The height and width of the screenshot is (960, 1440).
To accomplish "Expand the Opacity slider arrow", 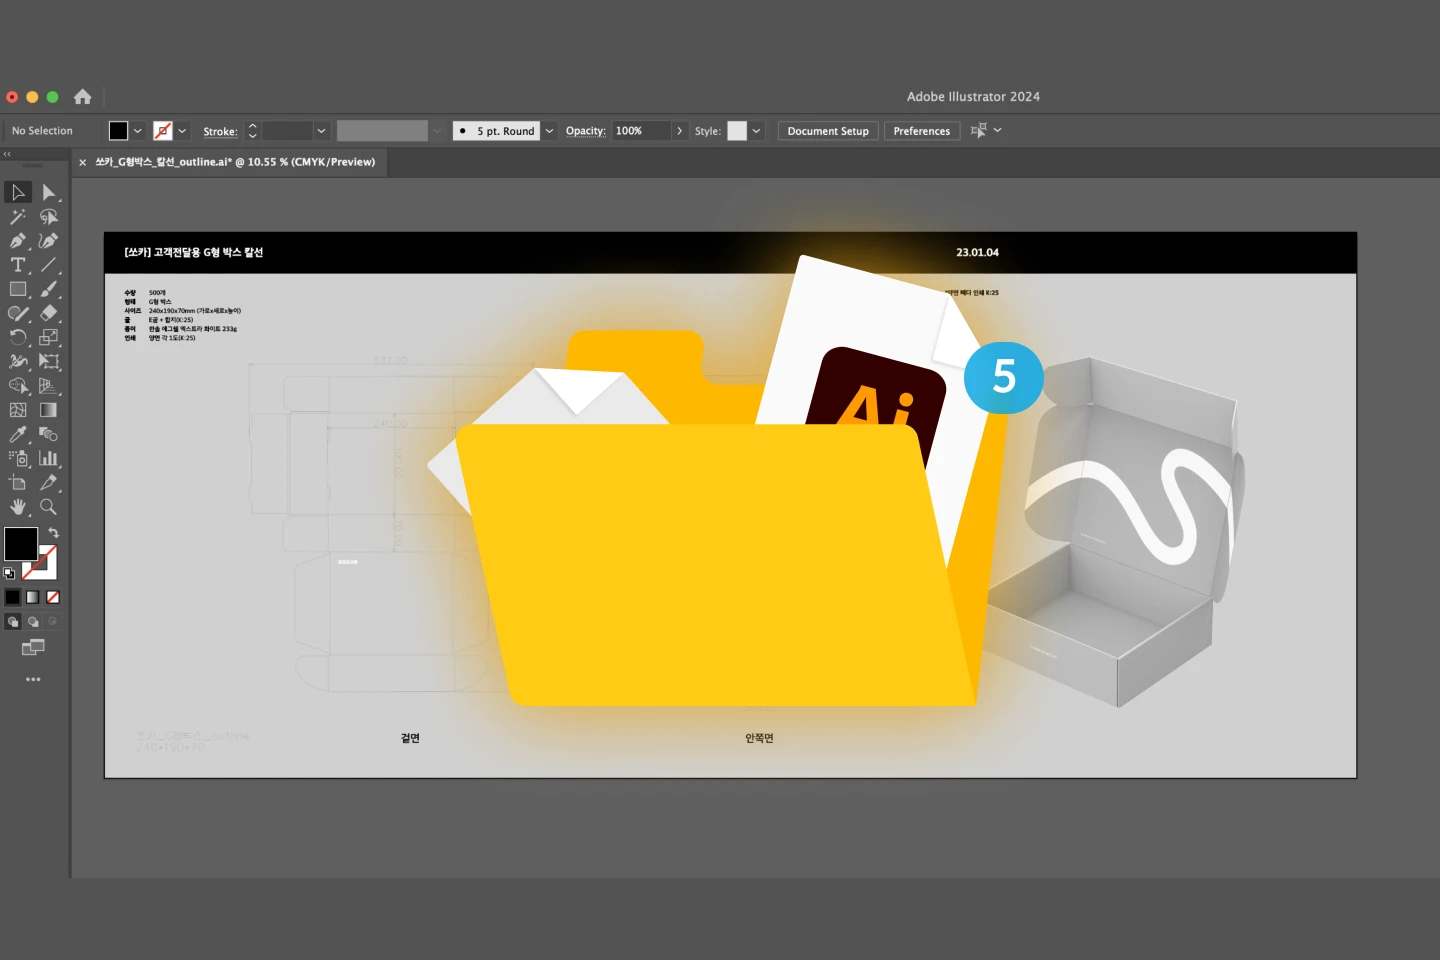I will click(680, 131).
